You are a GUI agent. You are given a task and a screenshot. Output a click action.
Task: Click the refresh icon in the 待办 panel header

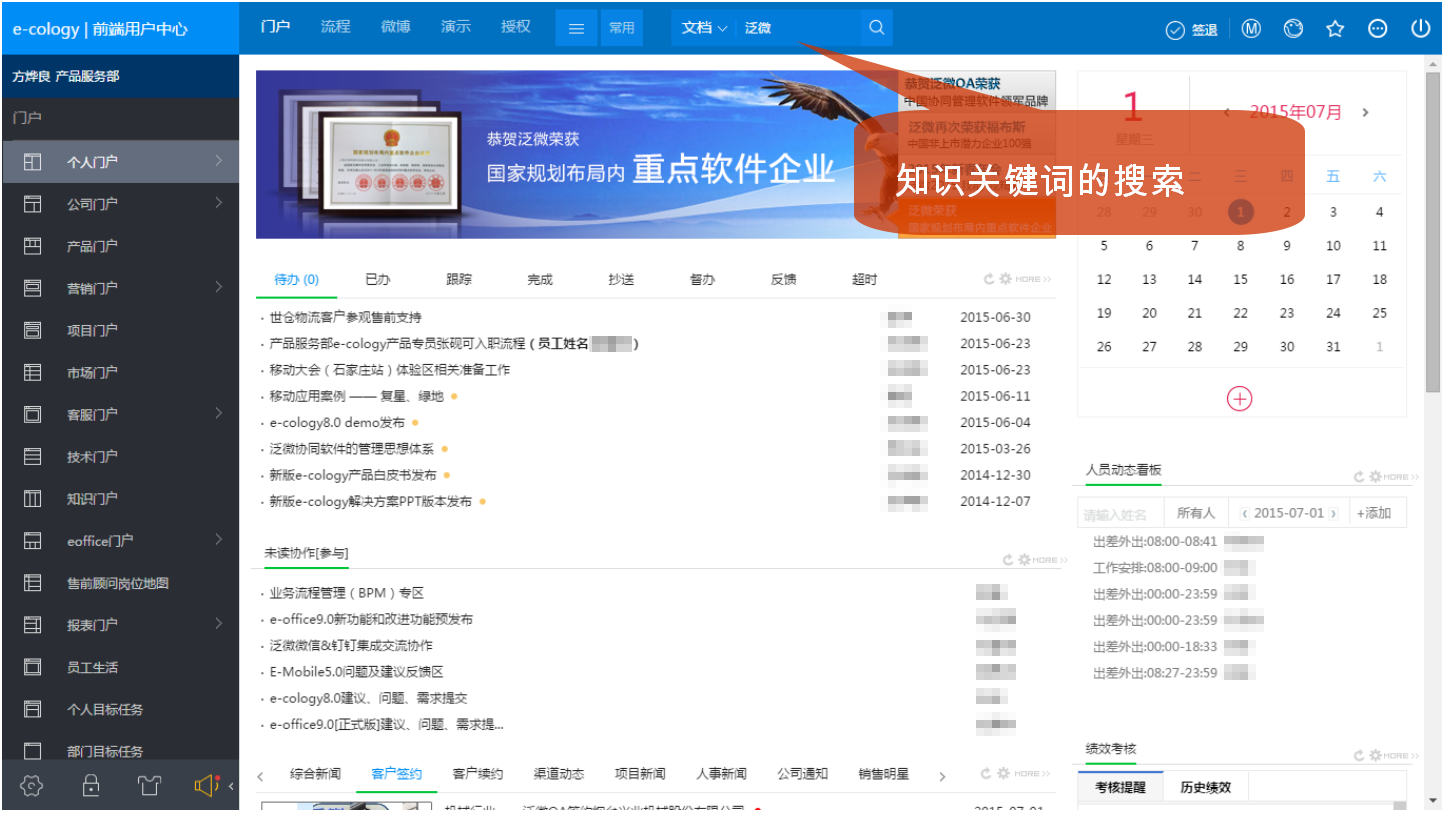[x=989, y=280]
